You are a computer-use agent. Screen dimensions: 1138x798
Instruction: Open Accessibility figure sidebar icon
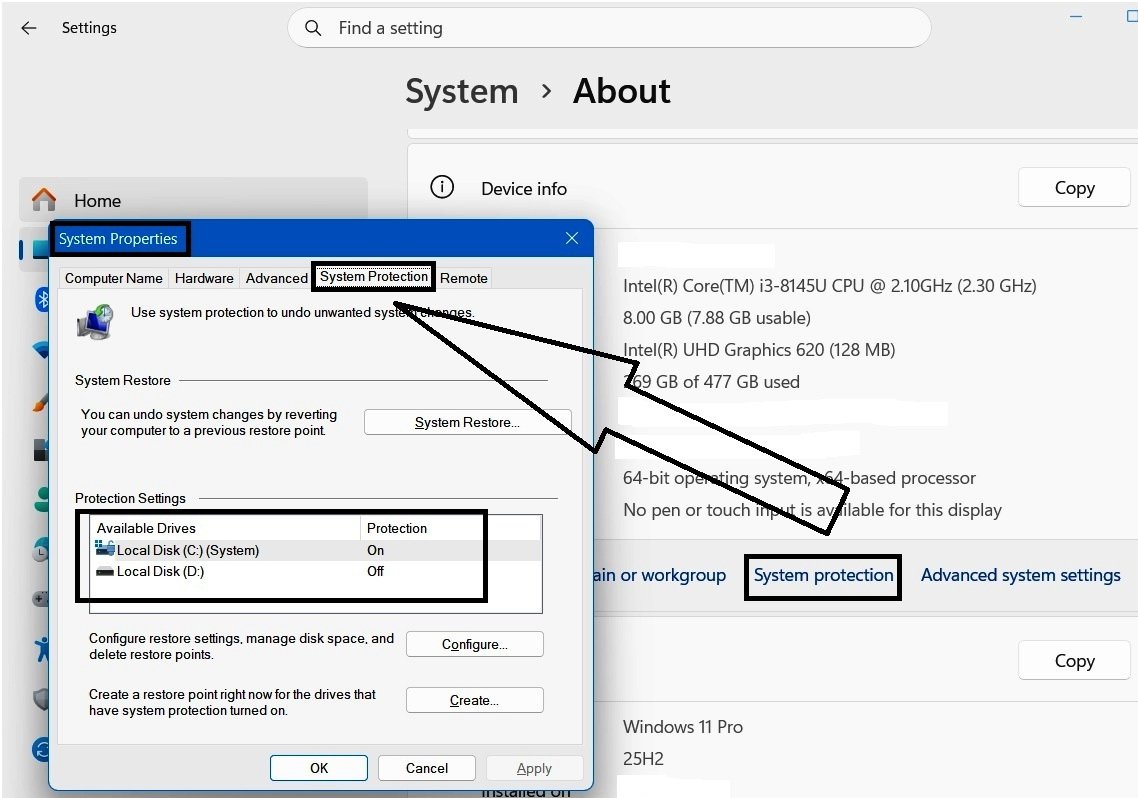(x=43, y=649)
